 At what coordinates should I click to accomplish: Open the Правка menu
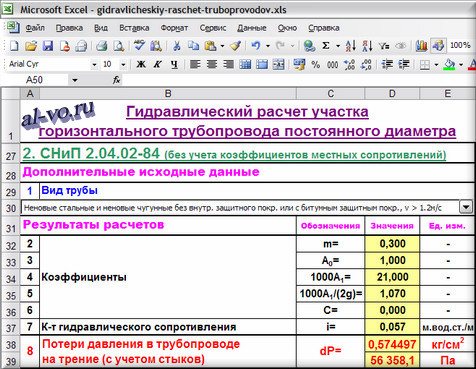point(69,28)
